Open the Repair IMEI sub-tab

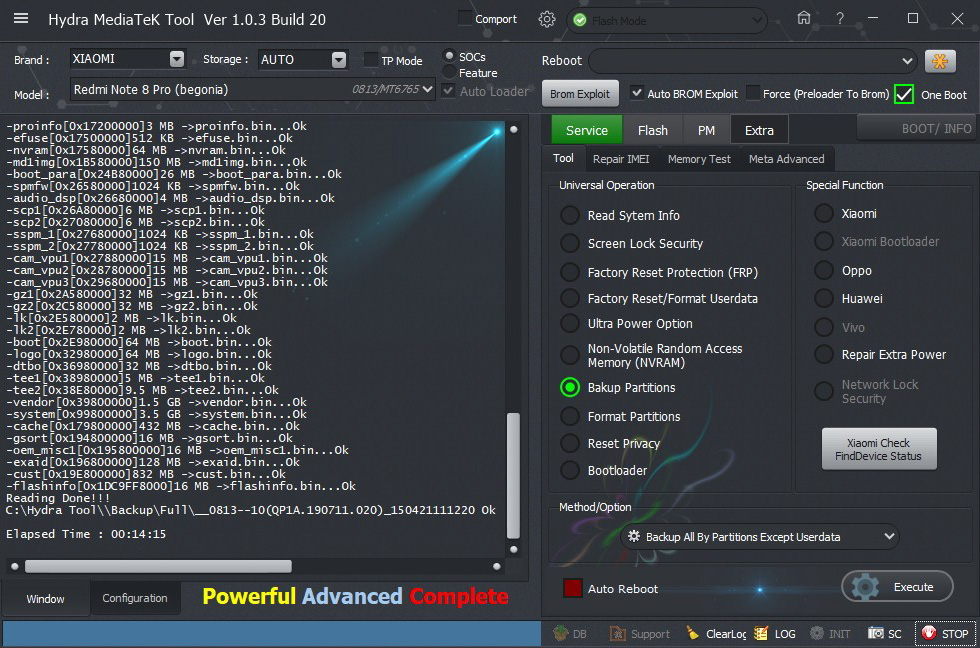click(x=621, y=159)
